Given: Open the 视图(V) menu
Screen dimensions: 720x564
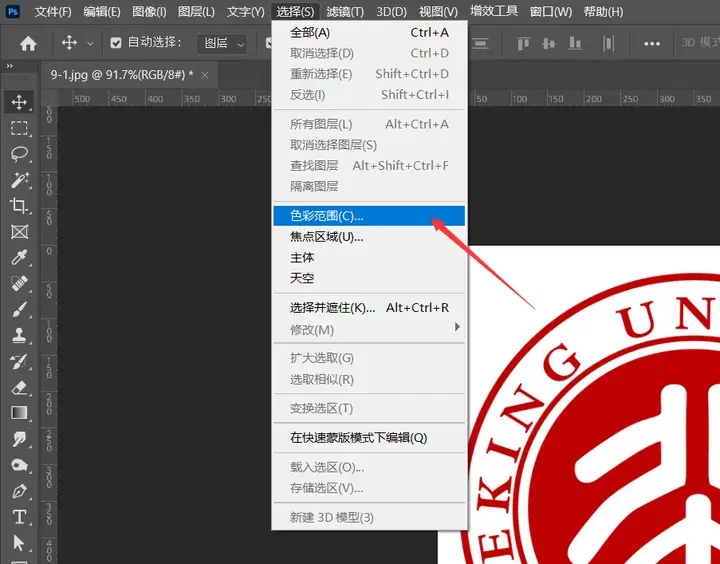Looking at the screenshot, I should pyautogui.click(x=439, y=11).
